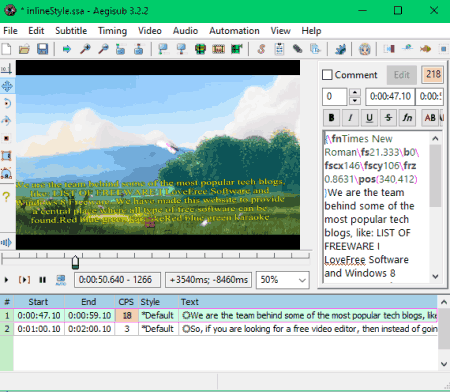The width and height of the screenshot is (450, 392).
Task: Open the Automation manager
Action: (340, 49)
